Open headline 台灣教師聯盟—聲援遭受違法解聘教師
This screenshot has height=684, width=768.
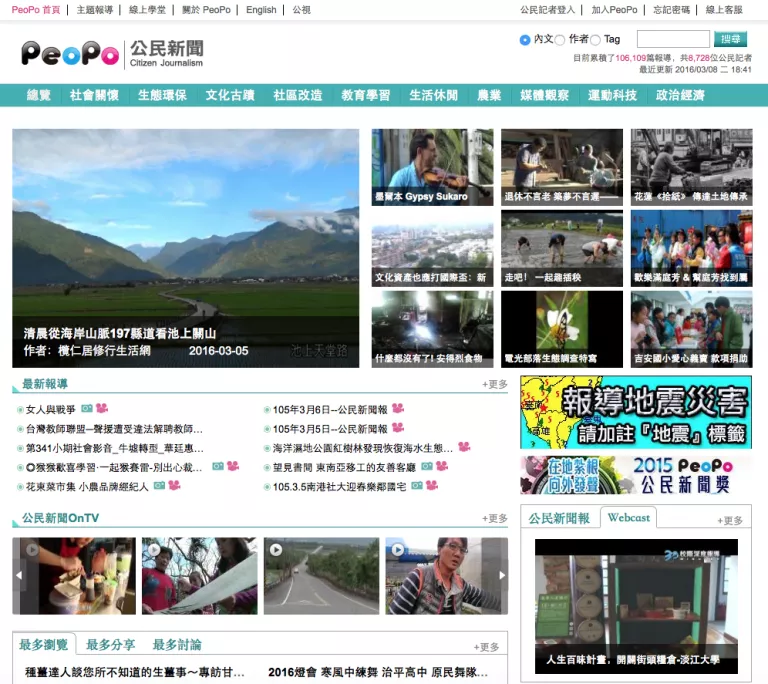tap(114, 429)
